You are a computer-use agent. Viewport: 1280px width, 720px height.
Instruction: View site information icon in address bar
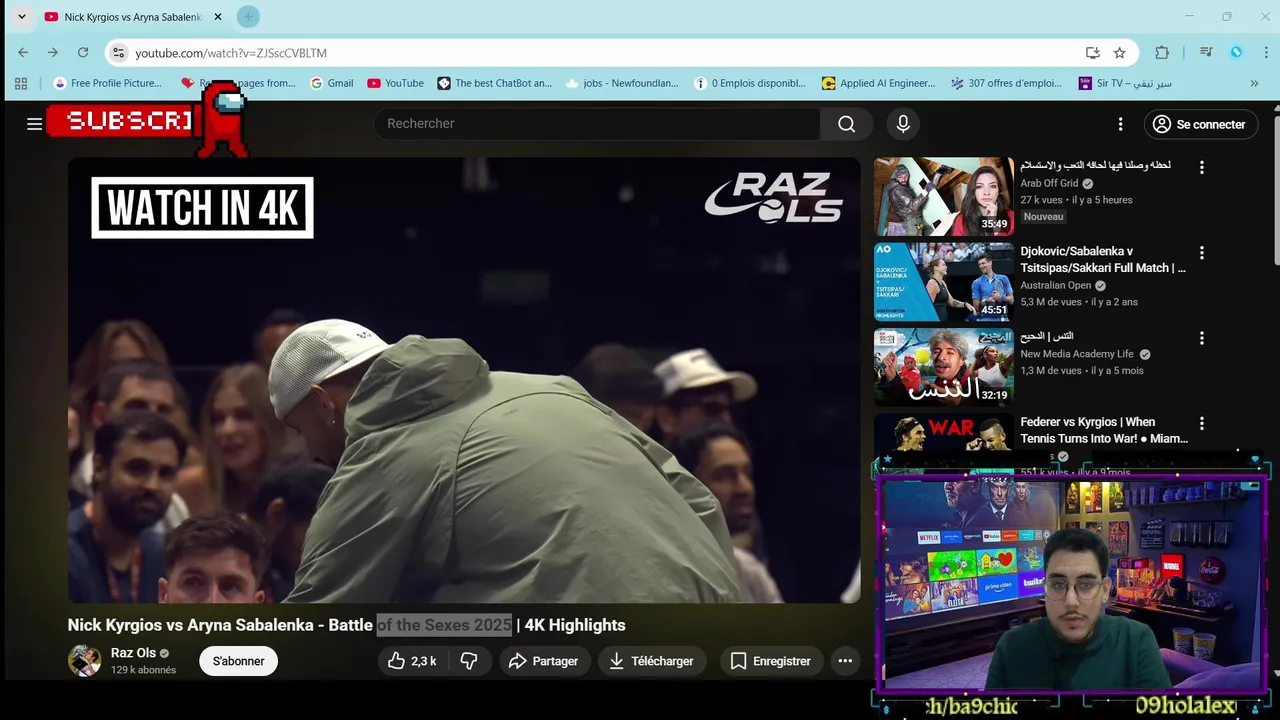pos(118,53)
